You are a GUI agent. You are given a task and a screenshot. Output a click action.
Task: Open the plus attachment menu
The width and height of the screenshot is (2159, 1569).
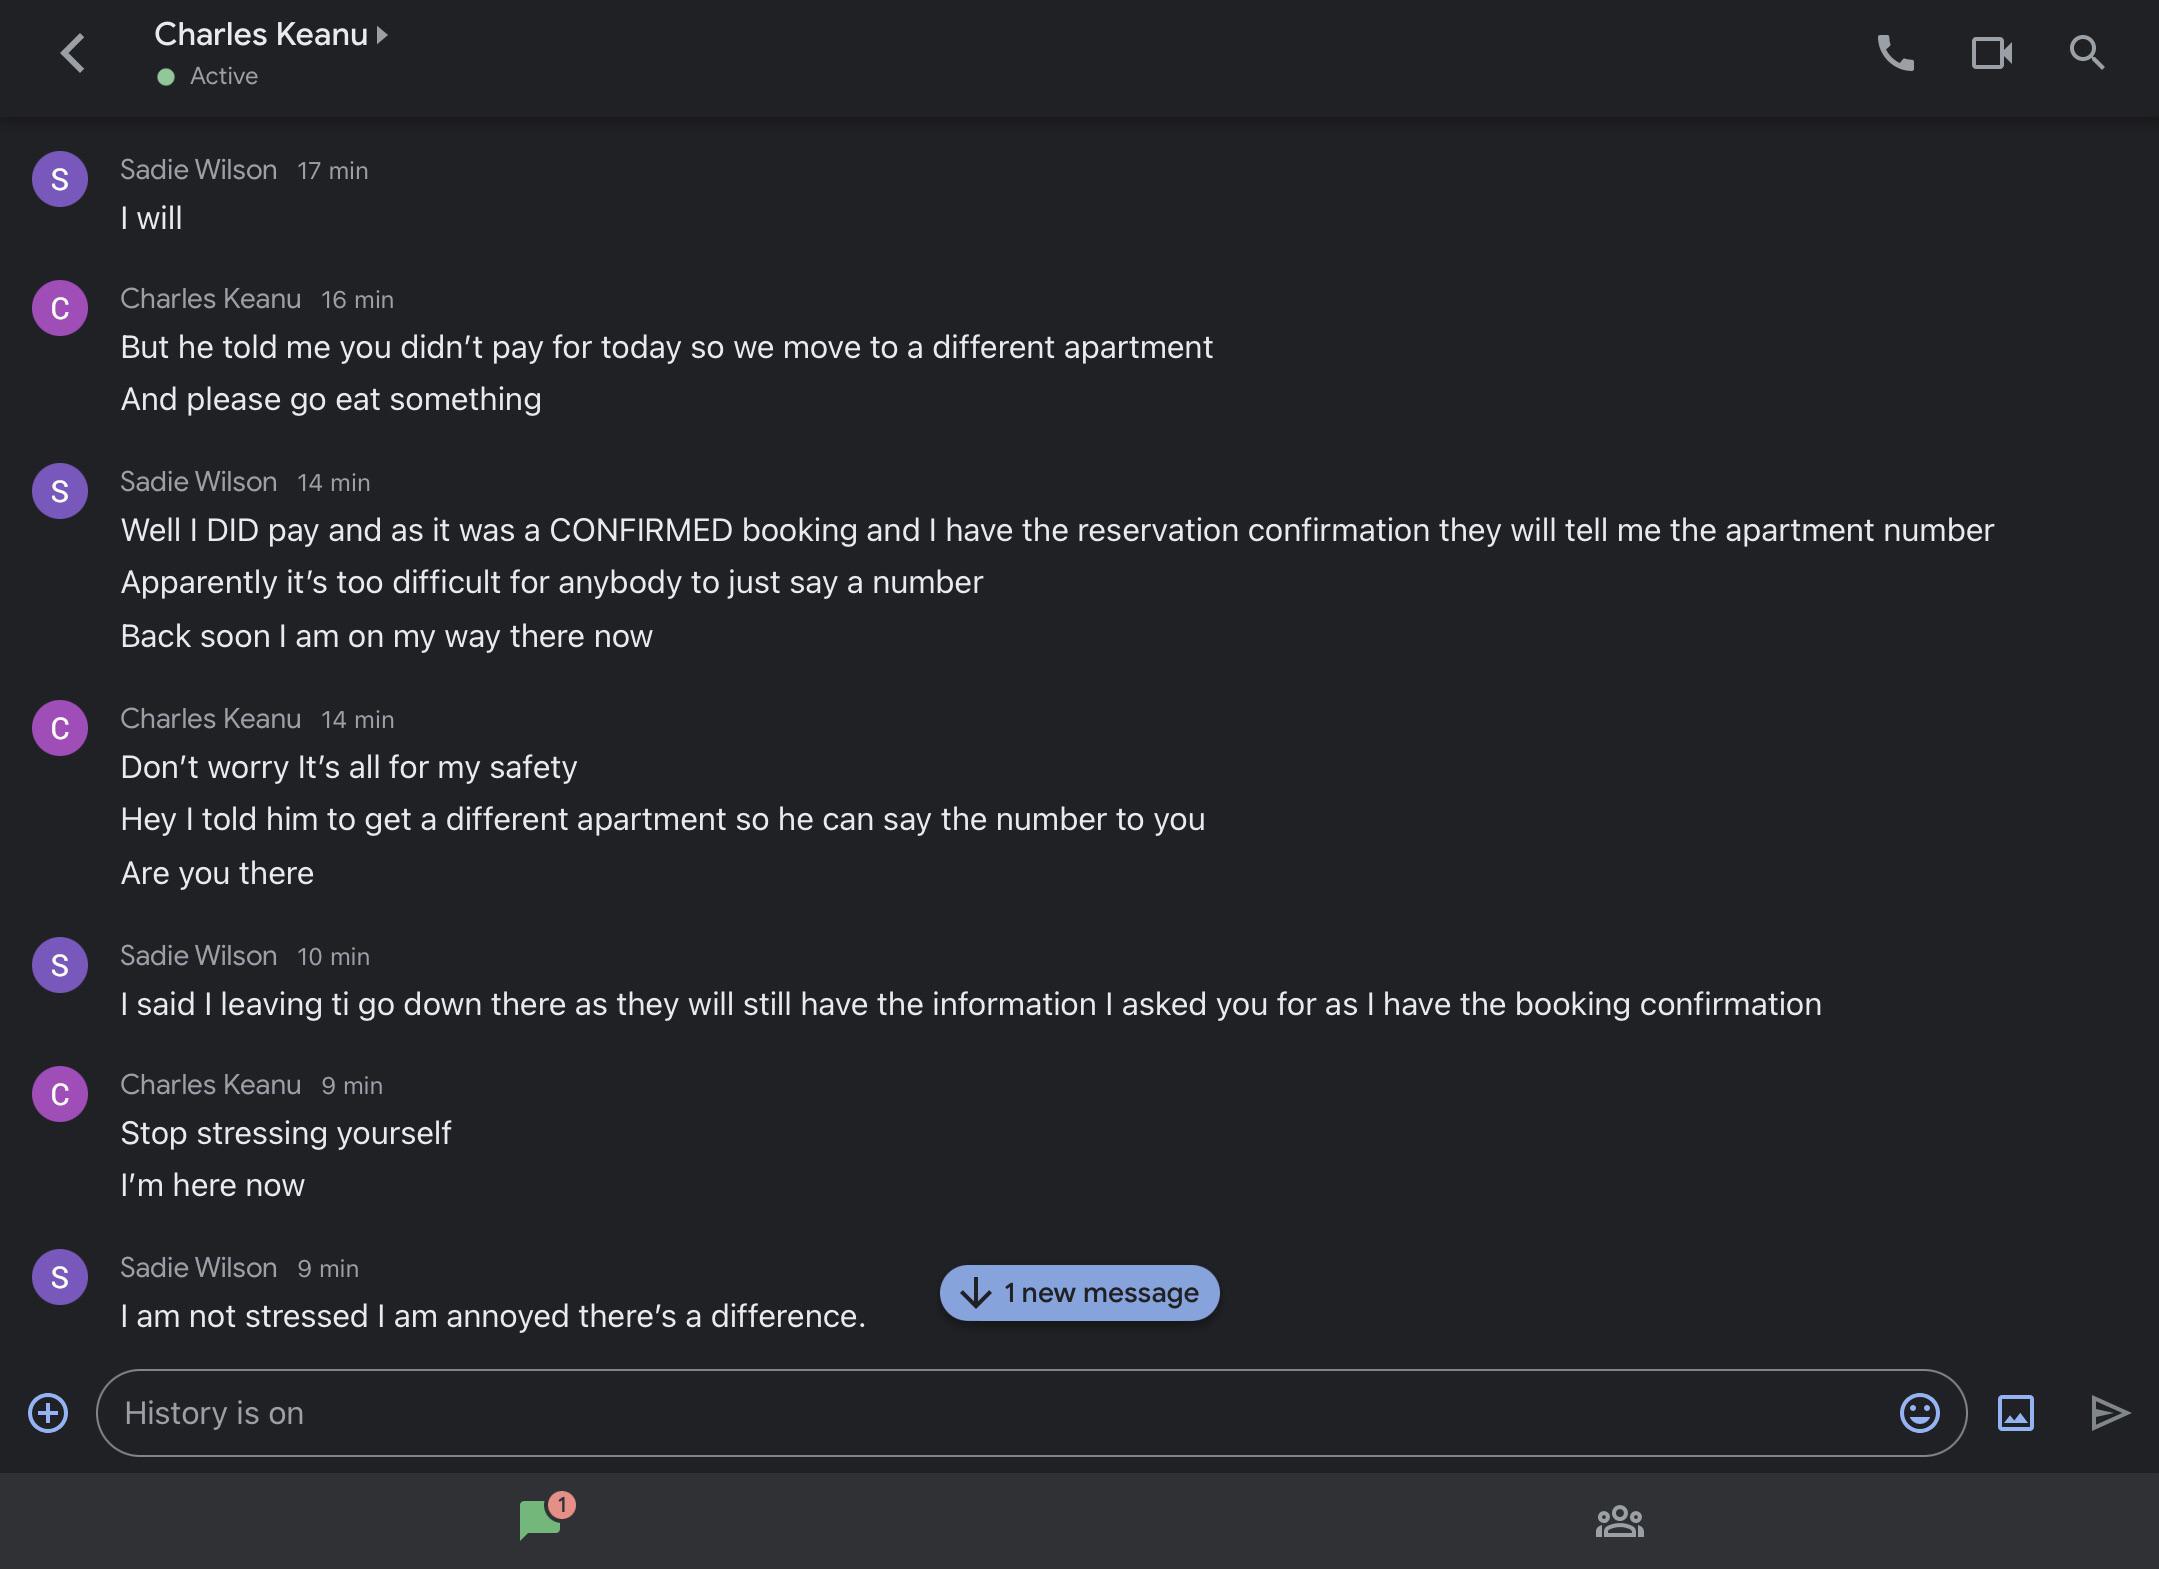pos(48,1413)
